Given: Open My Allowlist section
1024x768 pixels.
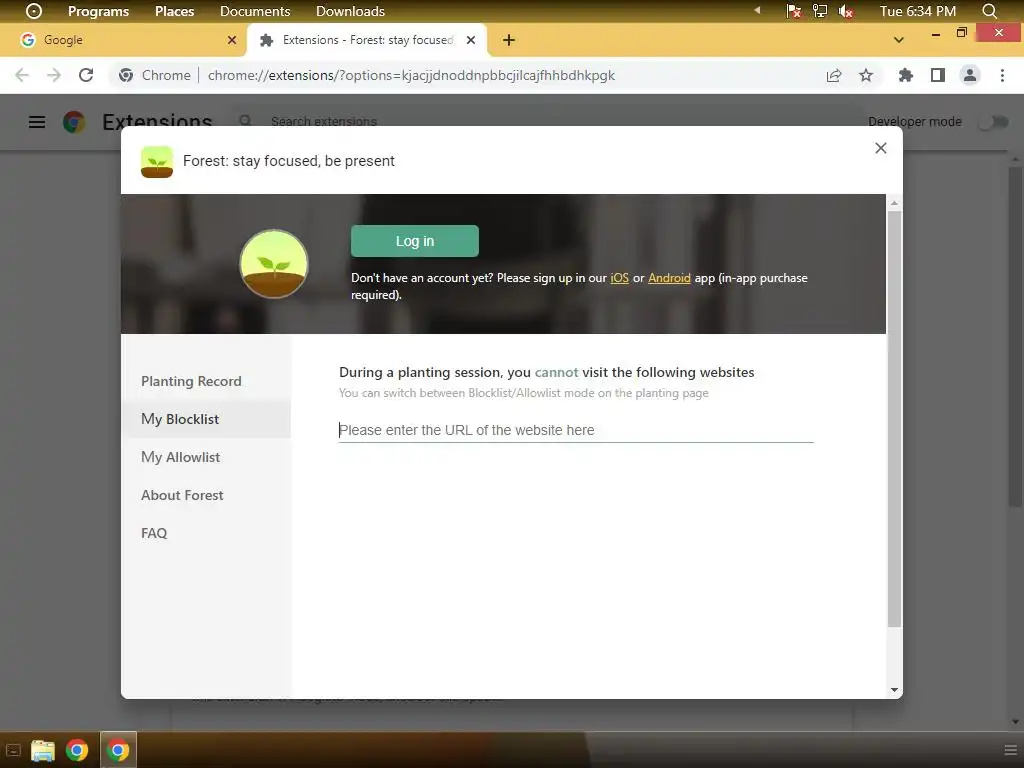Looking at the screenshot, I should point(181,457).
